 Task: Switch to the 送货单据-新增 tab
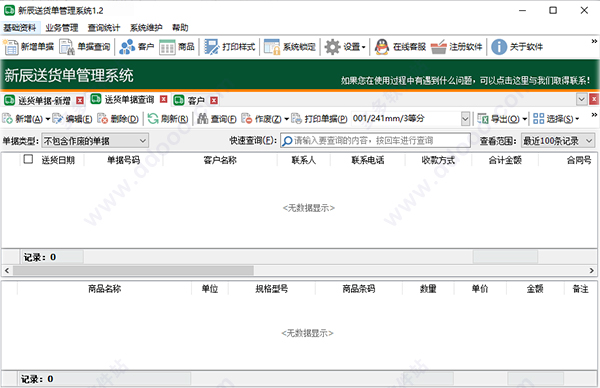(44, 101)
